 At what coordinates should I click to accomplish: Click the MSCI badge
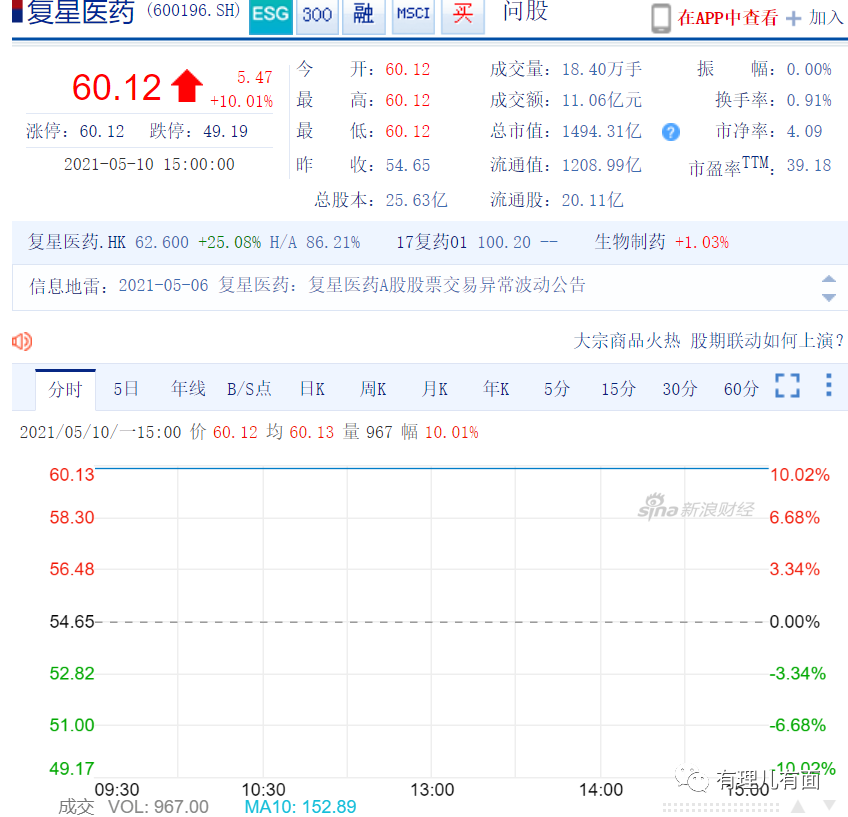(413, 16)
